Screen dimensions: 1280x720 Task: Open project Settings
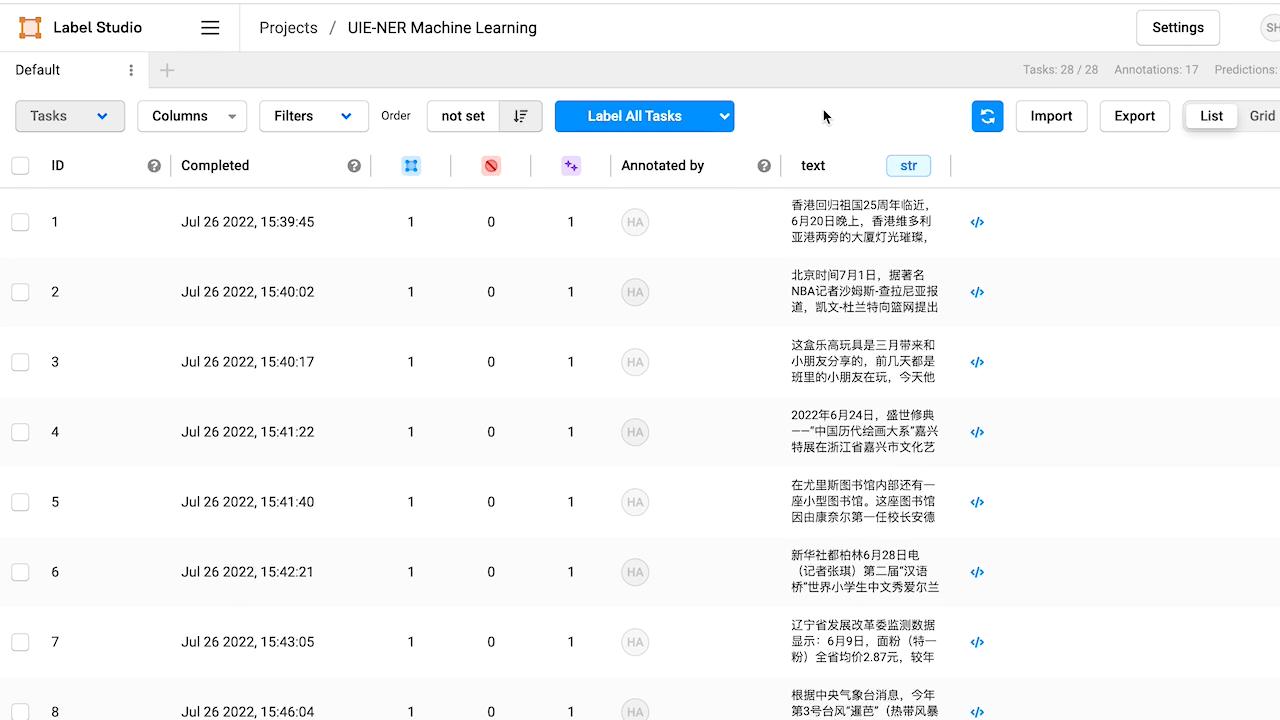pyautogui.click(x=1177, y=27)
